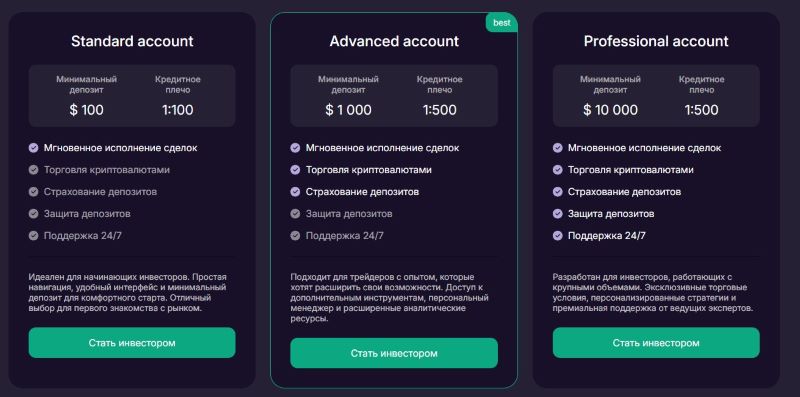Click Professional account's Стать инвестором button
Screen dimensions: 800x397
coord(656,342)
